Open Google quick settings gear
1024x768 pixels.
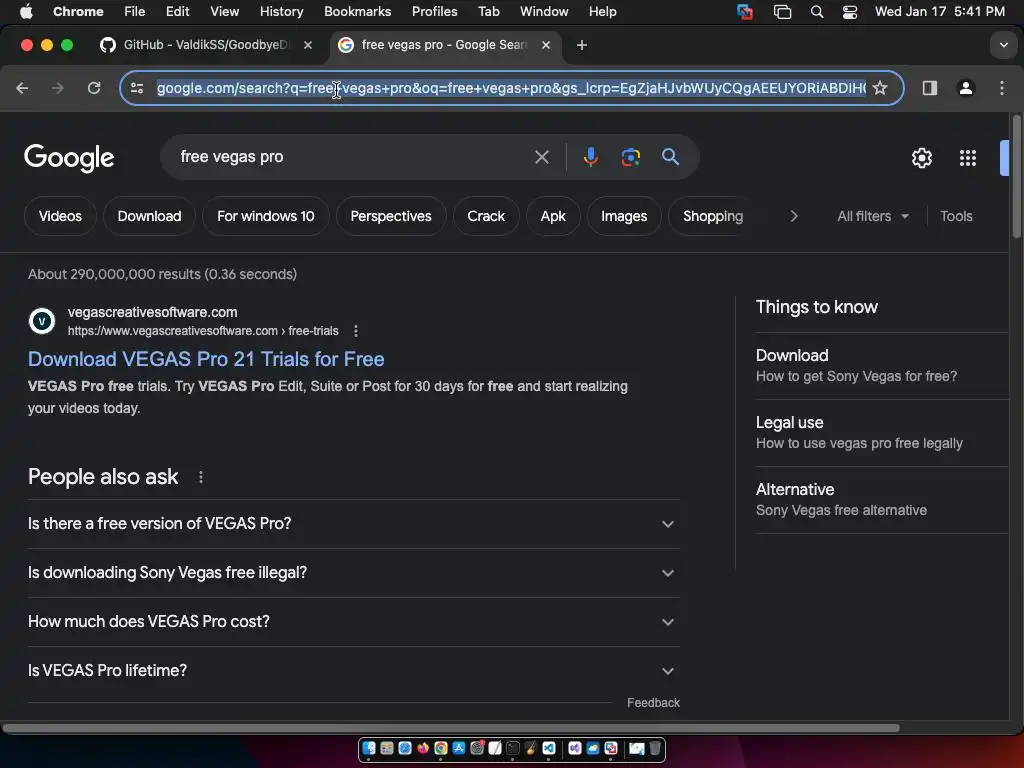click(921, 157)
